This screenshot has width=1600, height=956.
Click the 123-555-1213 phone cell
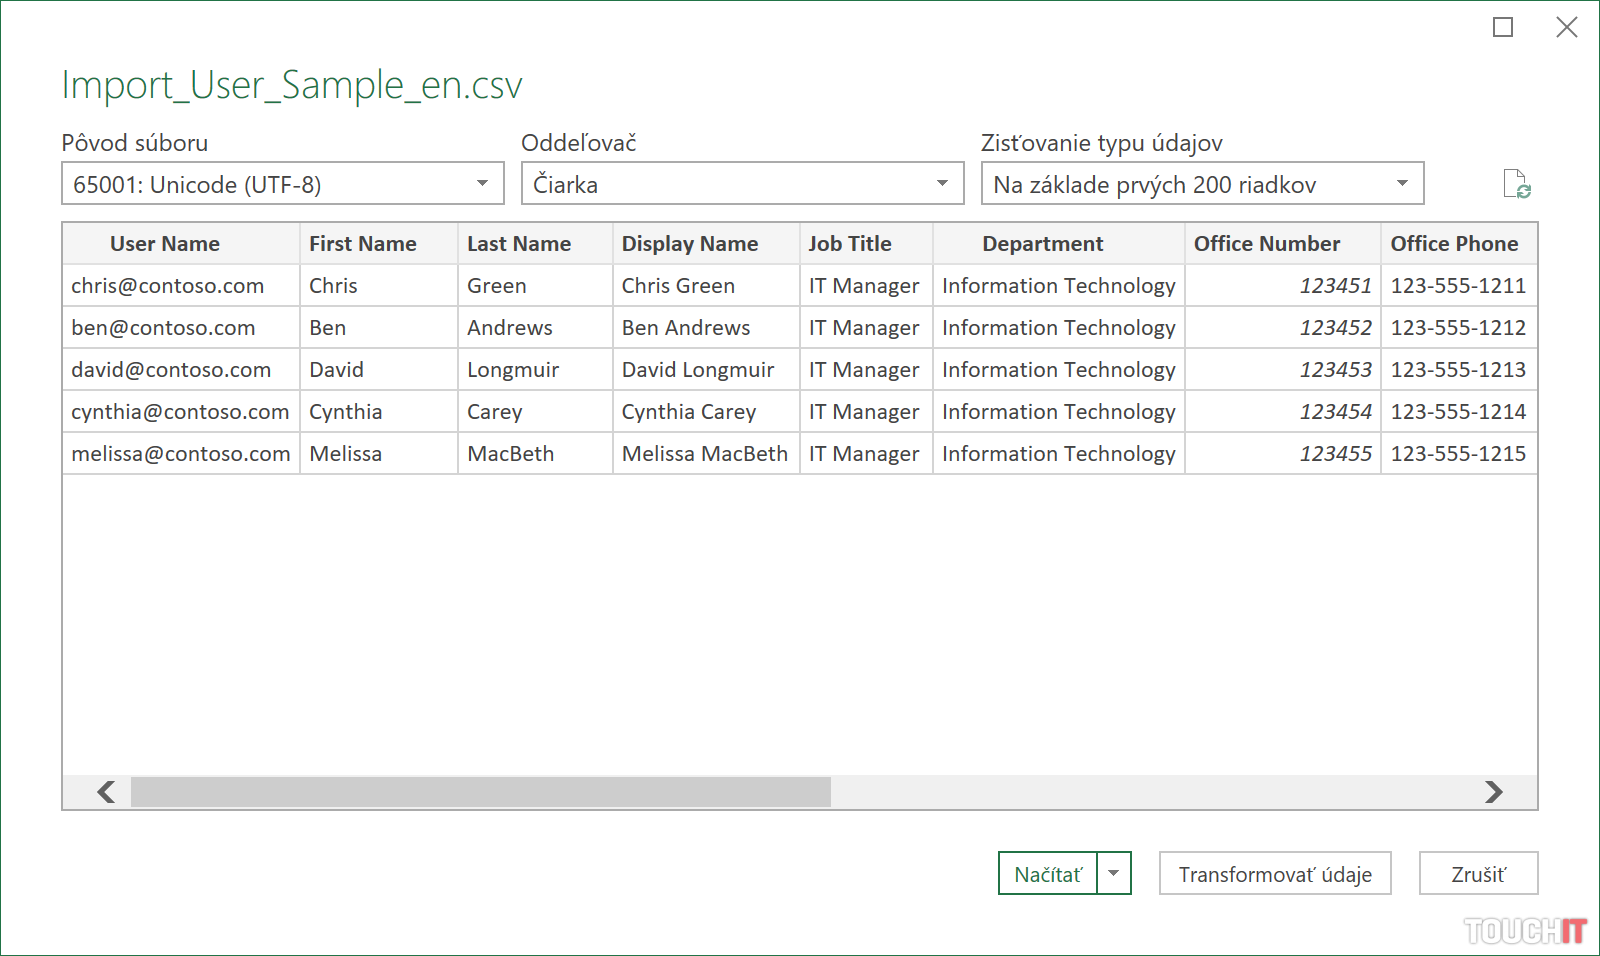pyautogui.click(x=1457, y=370)
